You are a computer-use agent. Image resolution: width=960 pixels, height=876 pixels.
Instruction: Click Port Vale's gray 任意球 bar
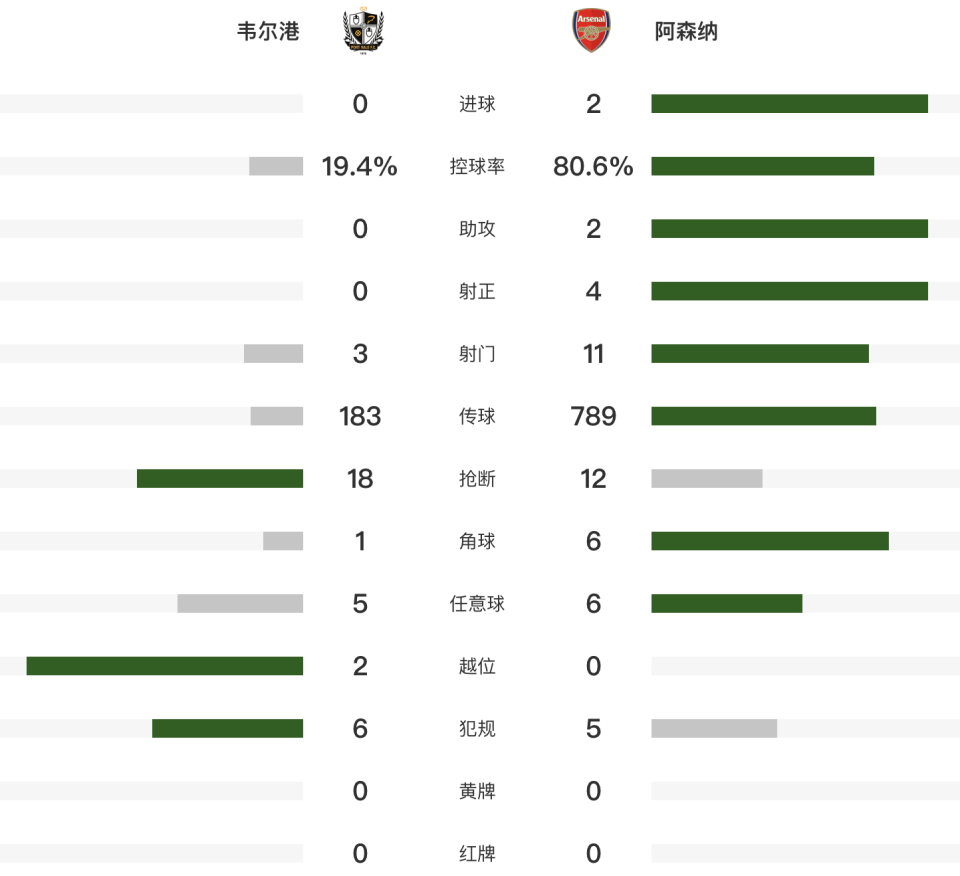click(x=240, y=604)
